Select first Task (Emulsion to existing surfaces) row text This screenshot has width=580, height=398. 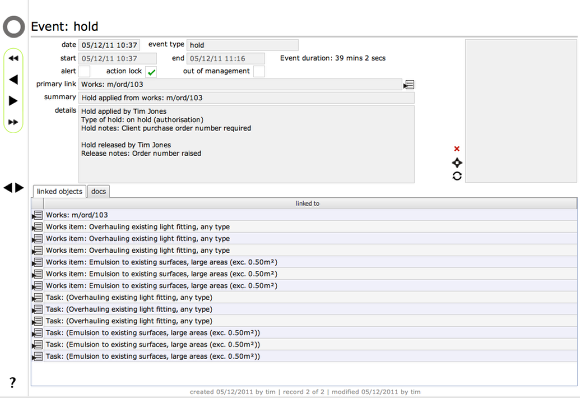tap(153, 333)
